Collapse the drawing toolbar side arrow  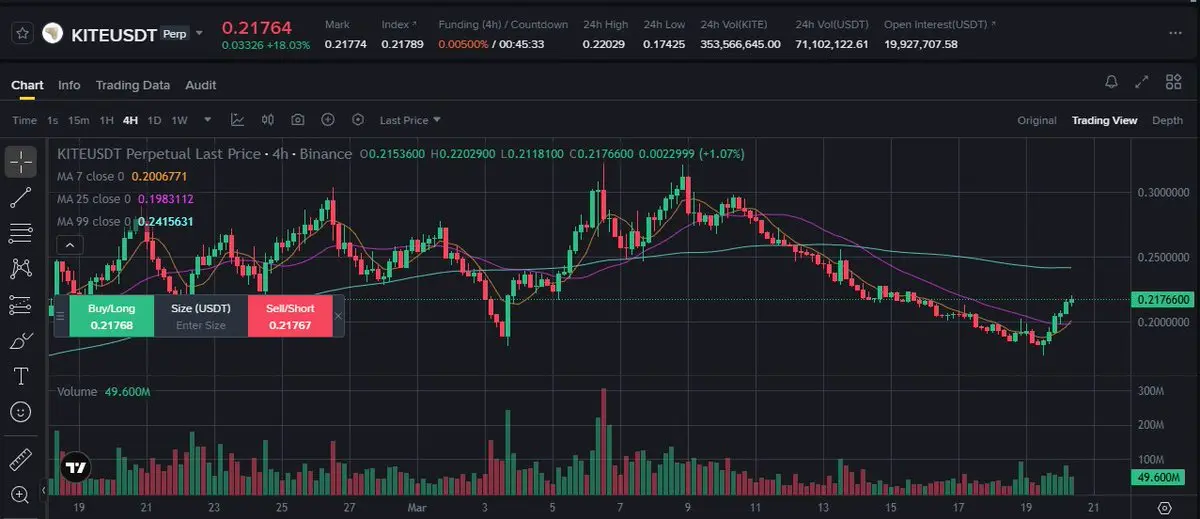[x=44, y=490]
